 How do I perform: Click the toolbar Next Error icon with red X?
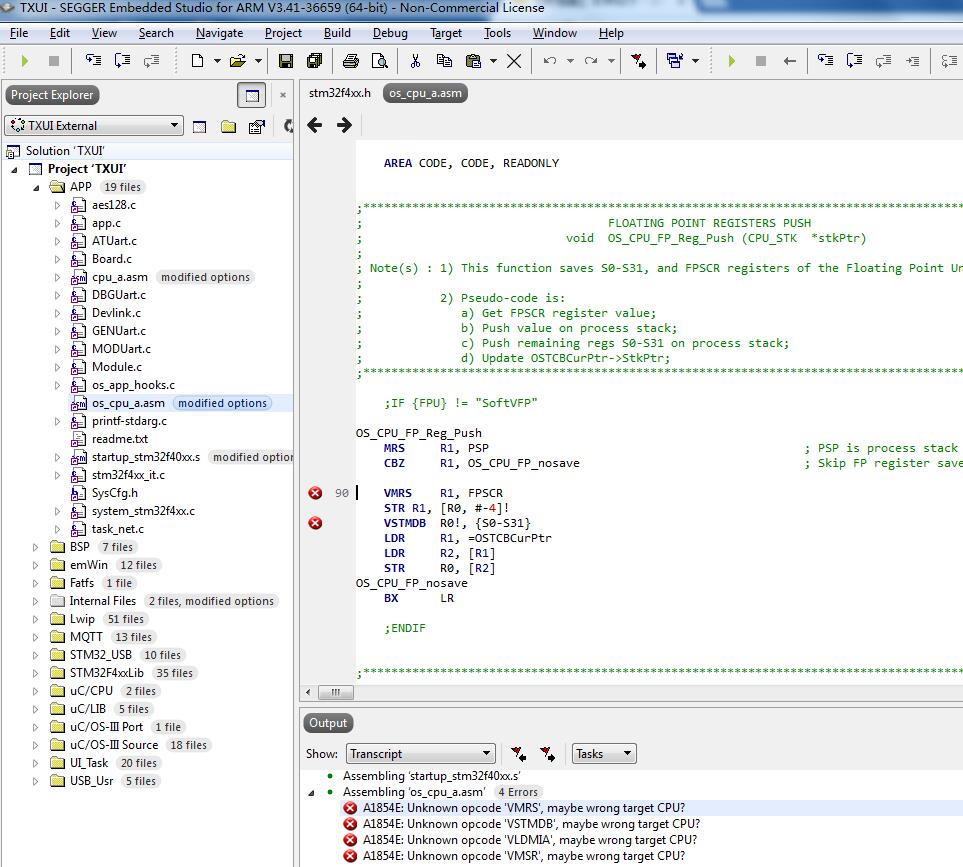[638, 61]
